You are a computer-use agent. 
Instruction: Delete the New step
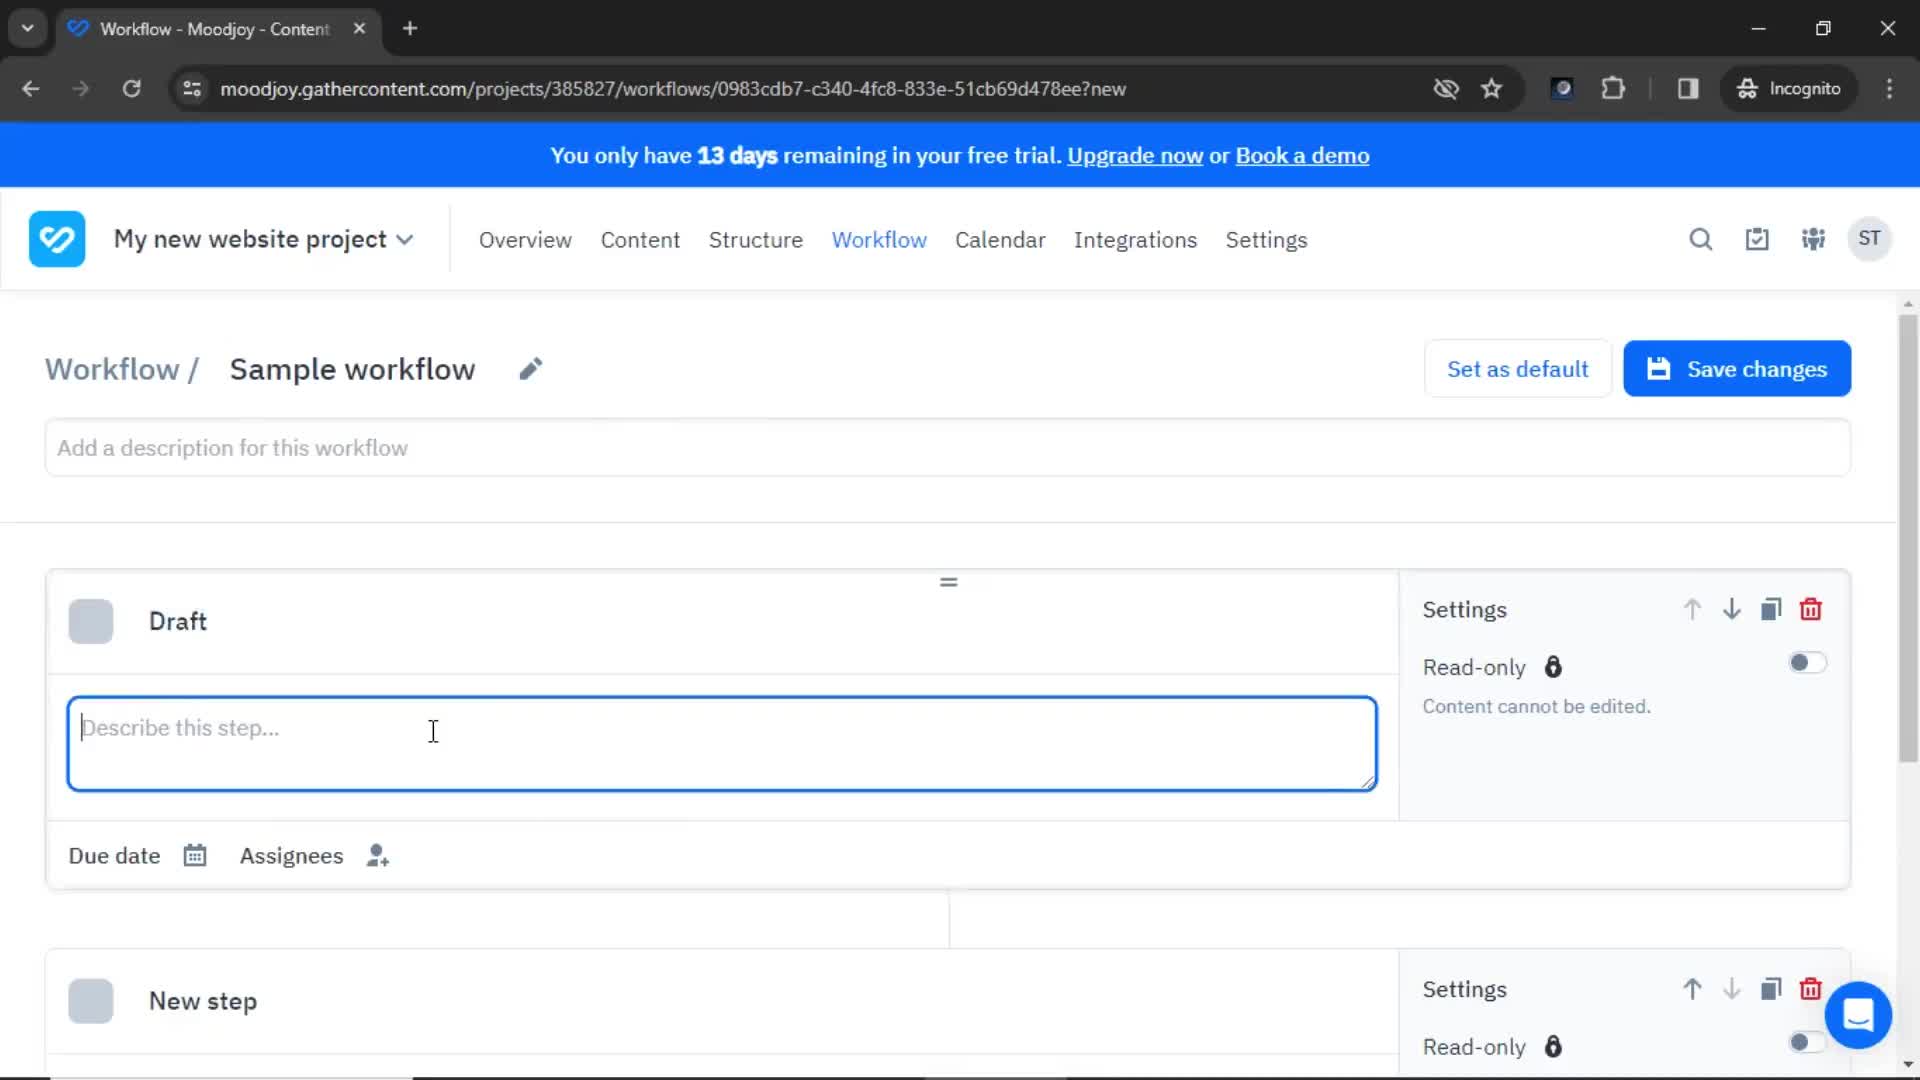tap(1811, 989)
